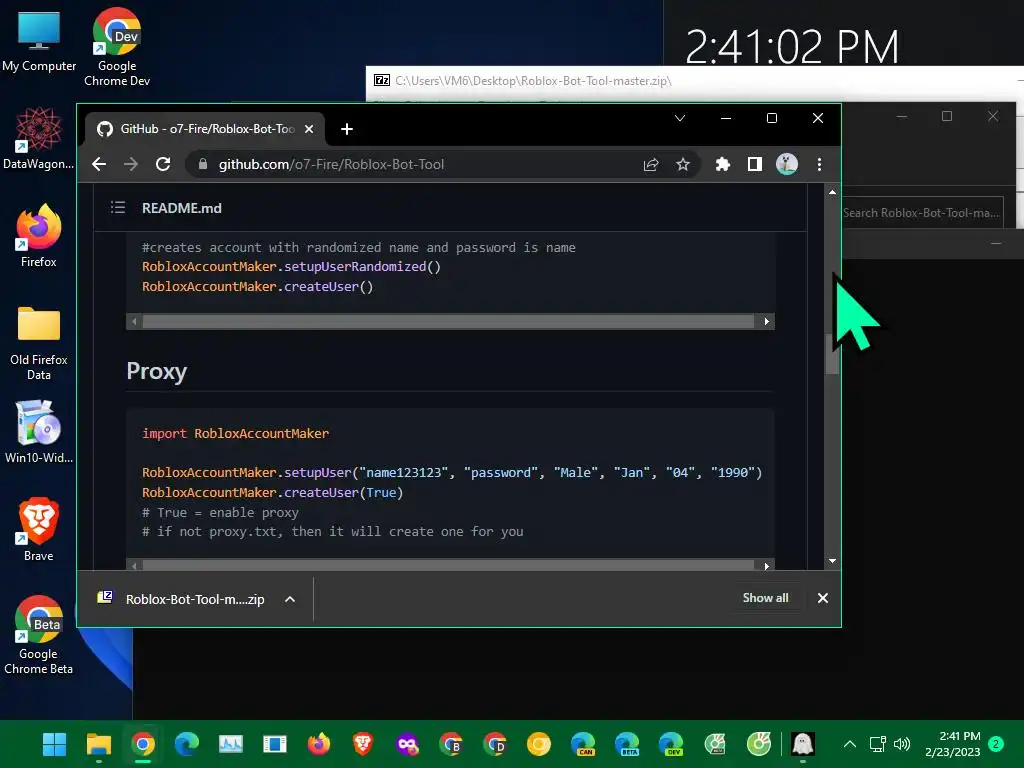The image size is (1024, 768).
Task: Click the import RobloxAccountMaker line
Action: point(235,434)
